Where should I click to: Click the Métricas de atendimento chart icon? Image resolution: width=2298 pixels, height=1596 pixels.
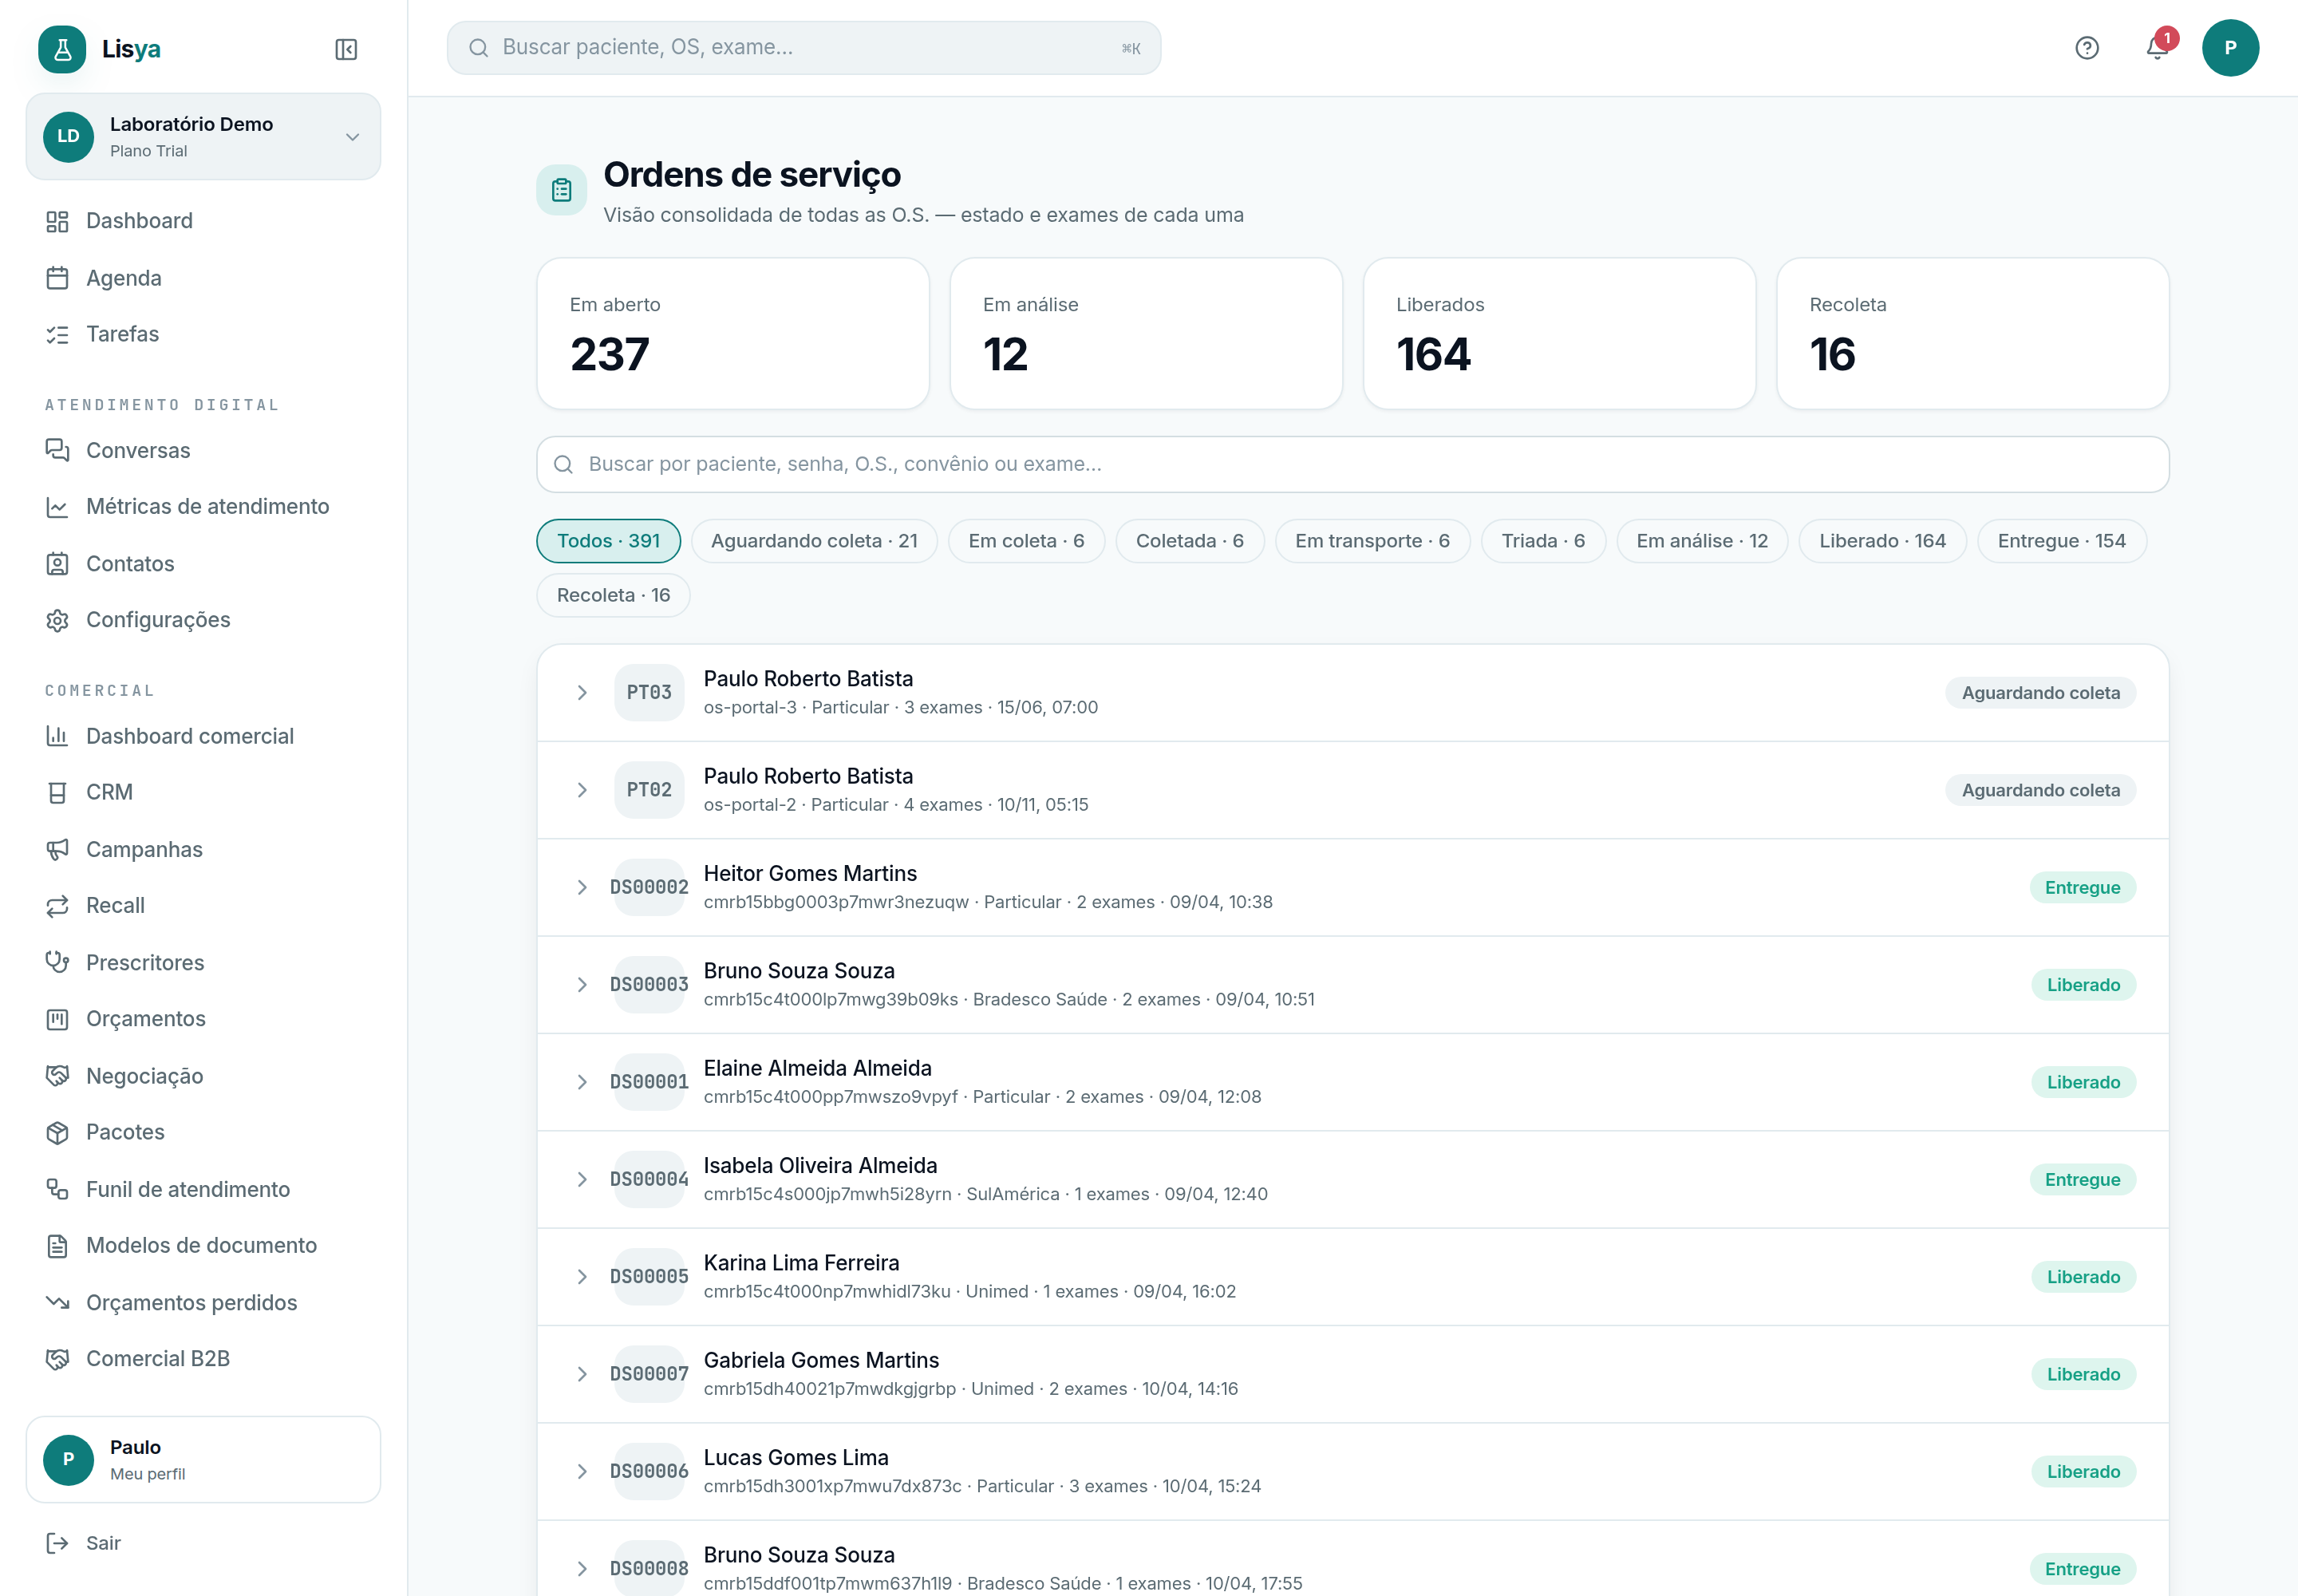pyautogui.click(x=57, y=507)
